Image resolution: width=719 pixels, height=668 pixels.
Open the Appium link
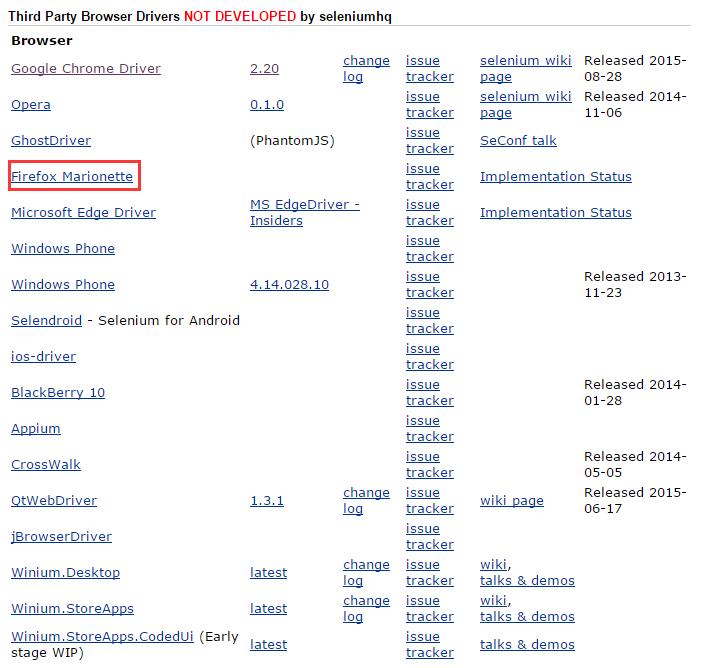(36, 428)
